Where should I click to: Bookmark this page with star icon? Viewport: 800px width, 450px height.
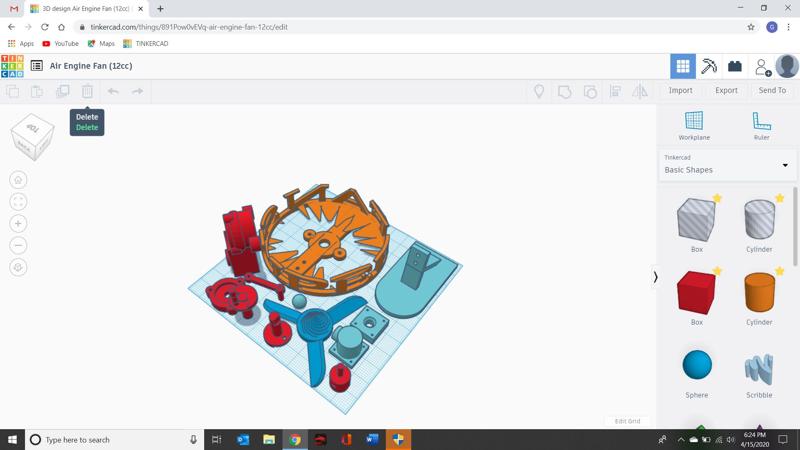pos(751,27)
